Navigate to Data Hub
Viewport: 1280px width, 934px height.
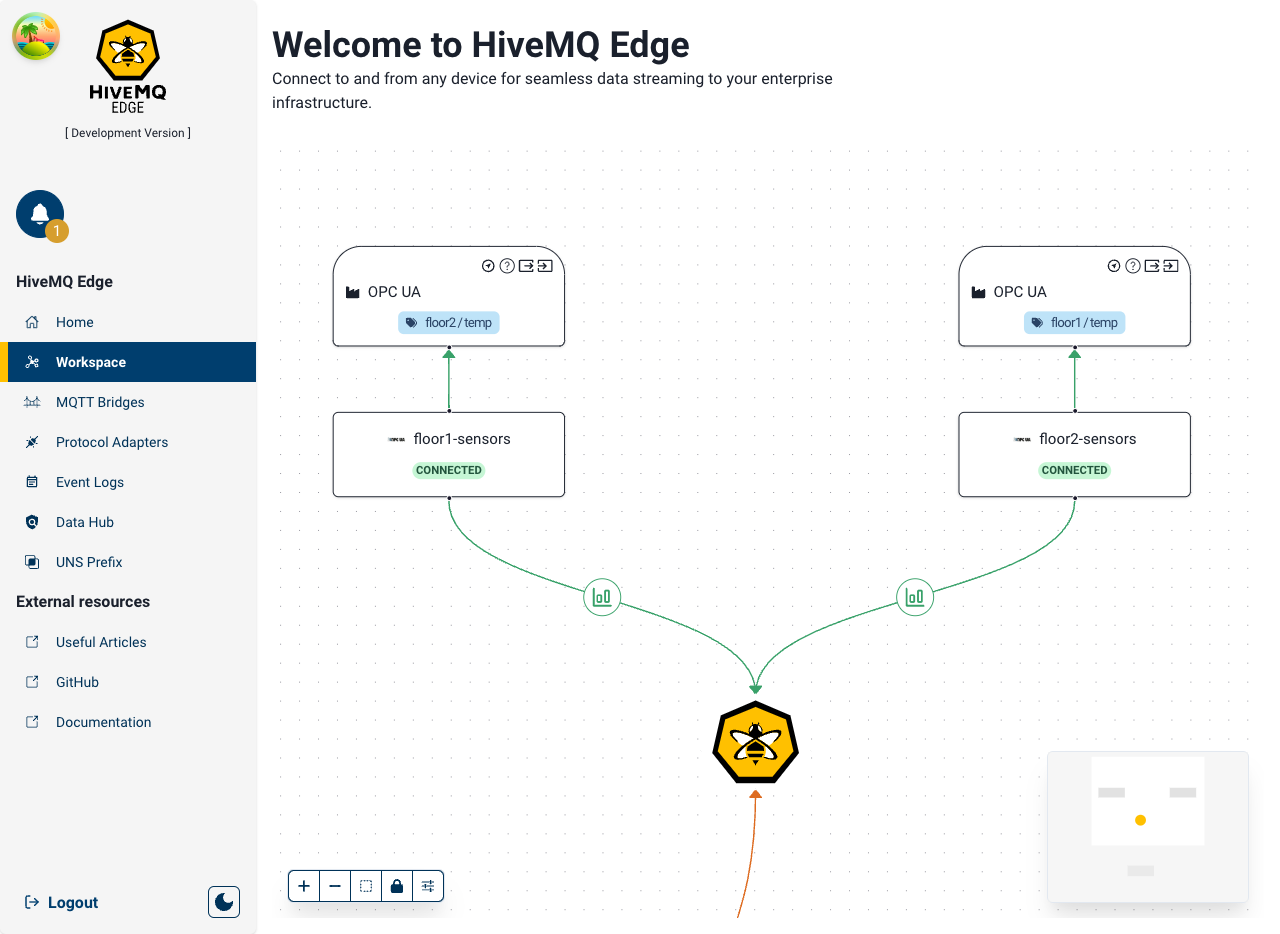point(128,522)
